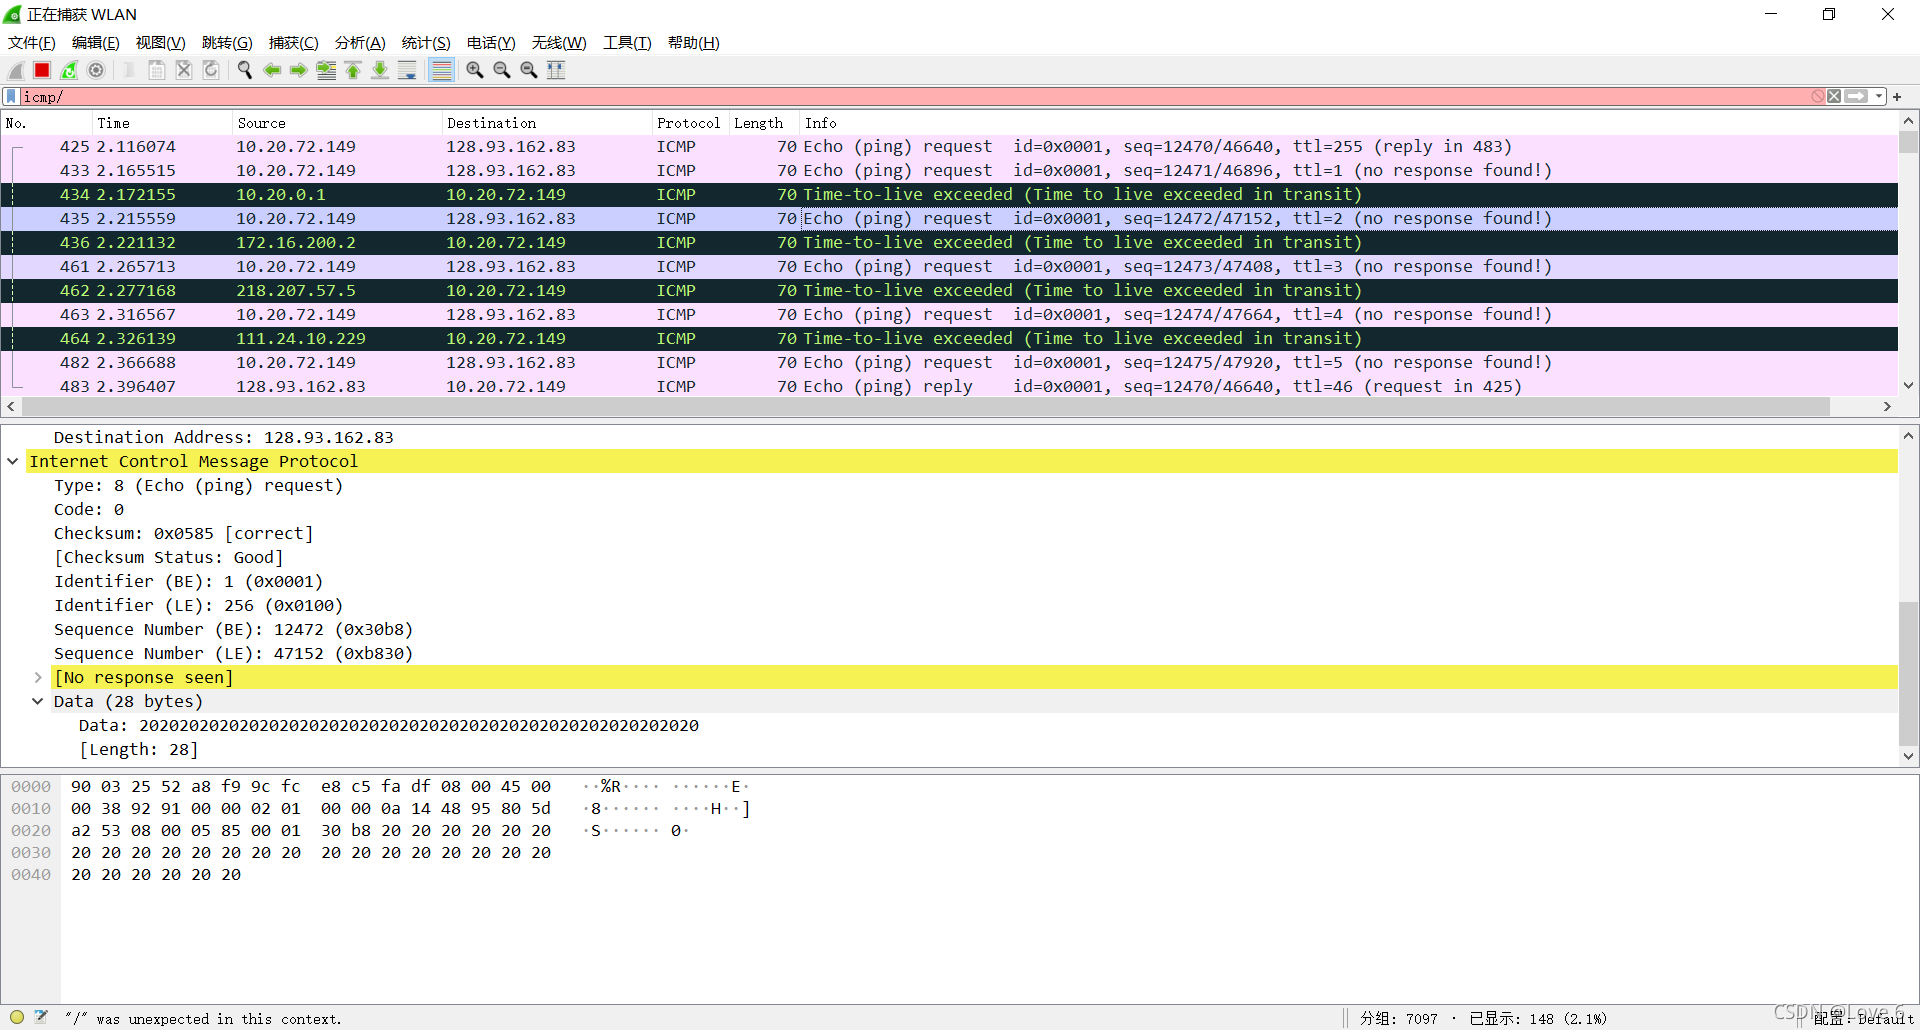Open the display filter history dropdown
The image size is (1920, 1030).
[x=1879, y=97]
